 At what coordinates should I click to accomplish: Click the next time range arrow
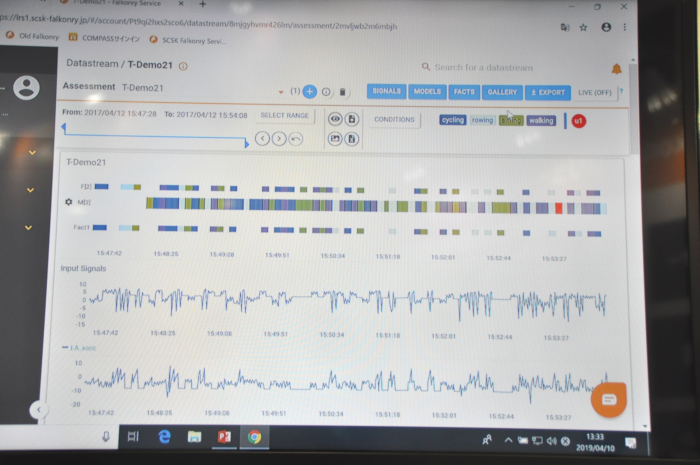(x=279, y=138)
